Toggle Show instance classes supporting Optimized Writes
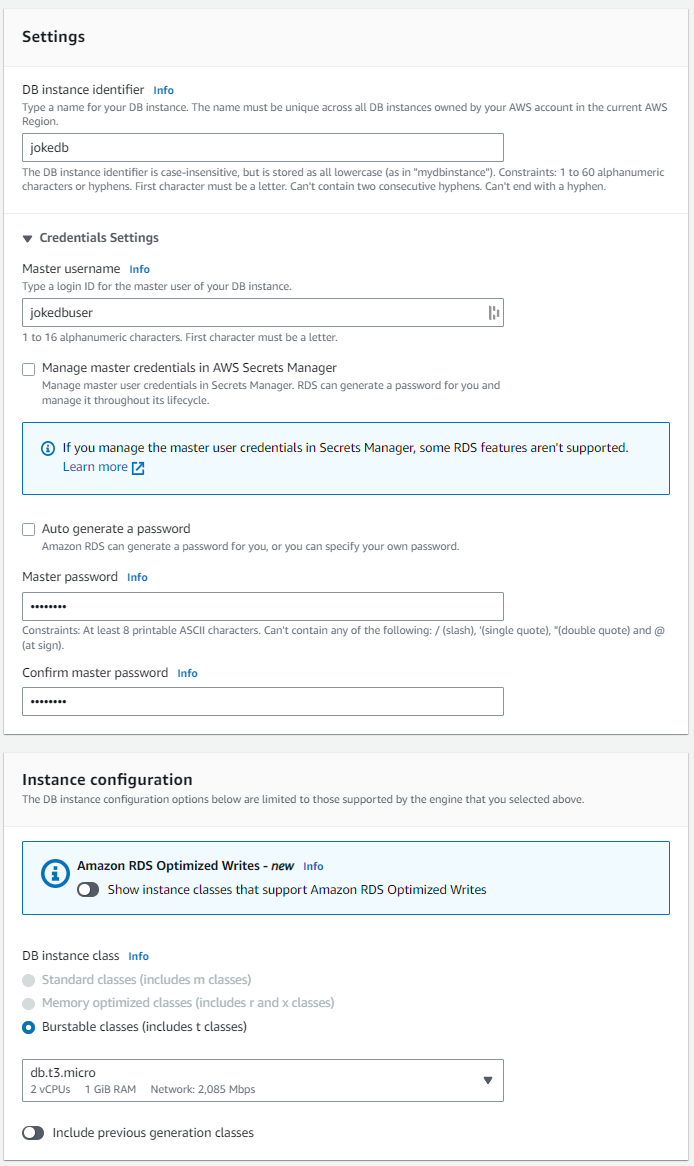This screenshot has width=694, height=1166. point(88,889)
